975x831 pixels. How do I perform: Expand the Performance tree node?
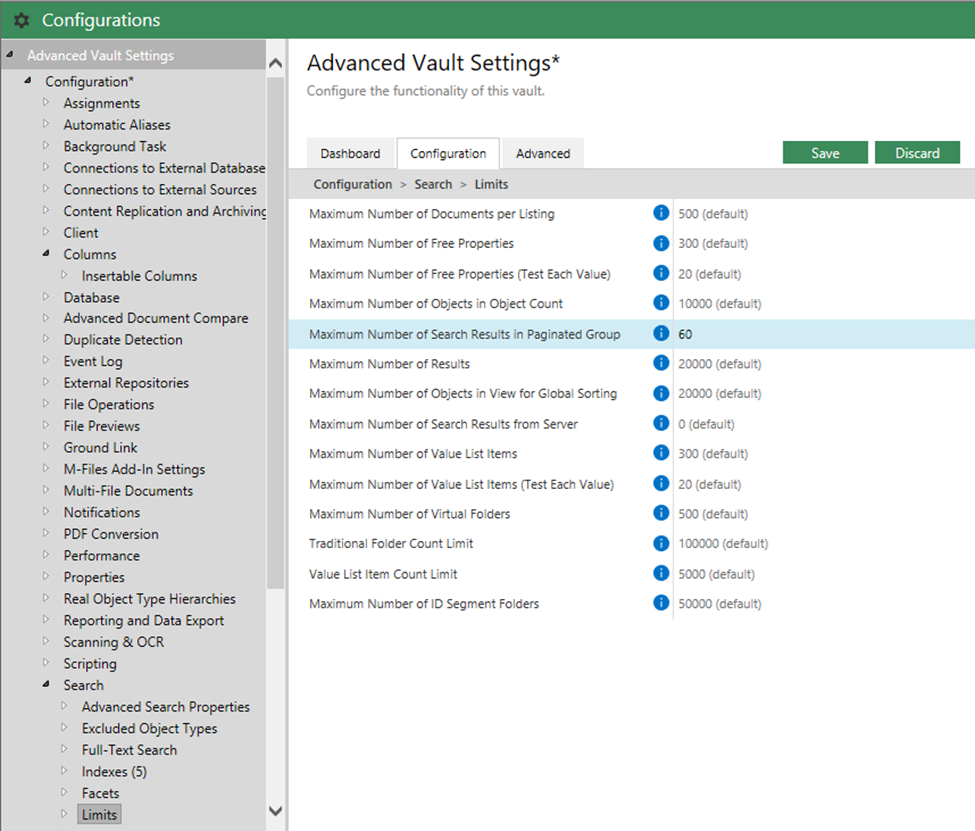coord(46,555)
